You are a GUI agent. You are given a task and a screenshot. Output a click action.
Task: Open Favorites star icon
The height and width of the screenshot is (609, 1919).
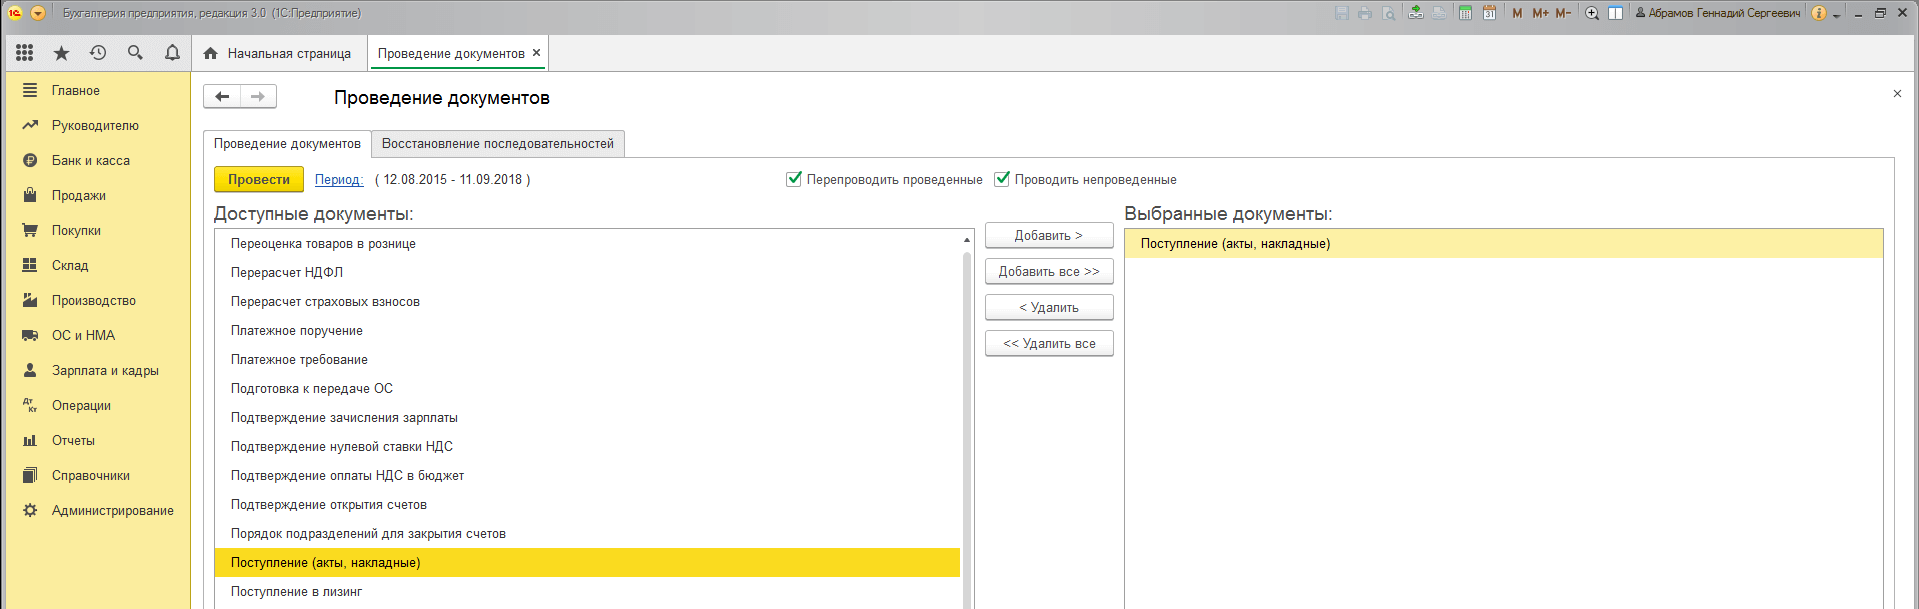(x=61, y=53)
